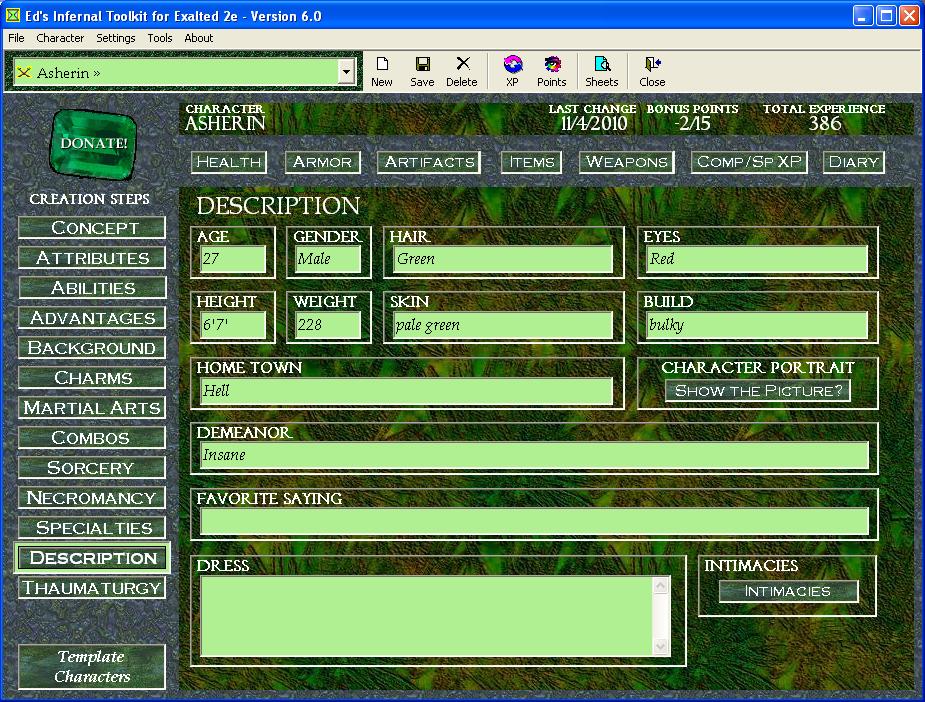Open the Thaumaturgy step
Viewport: 925px width, 702px height.
[x=92, y=588]
